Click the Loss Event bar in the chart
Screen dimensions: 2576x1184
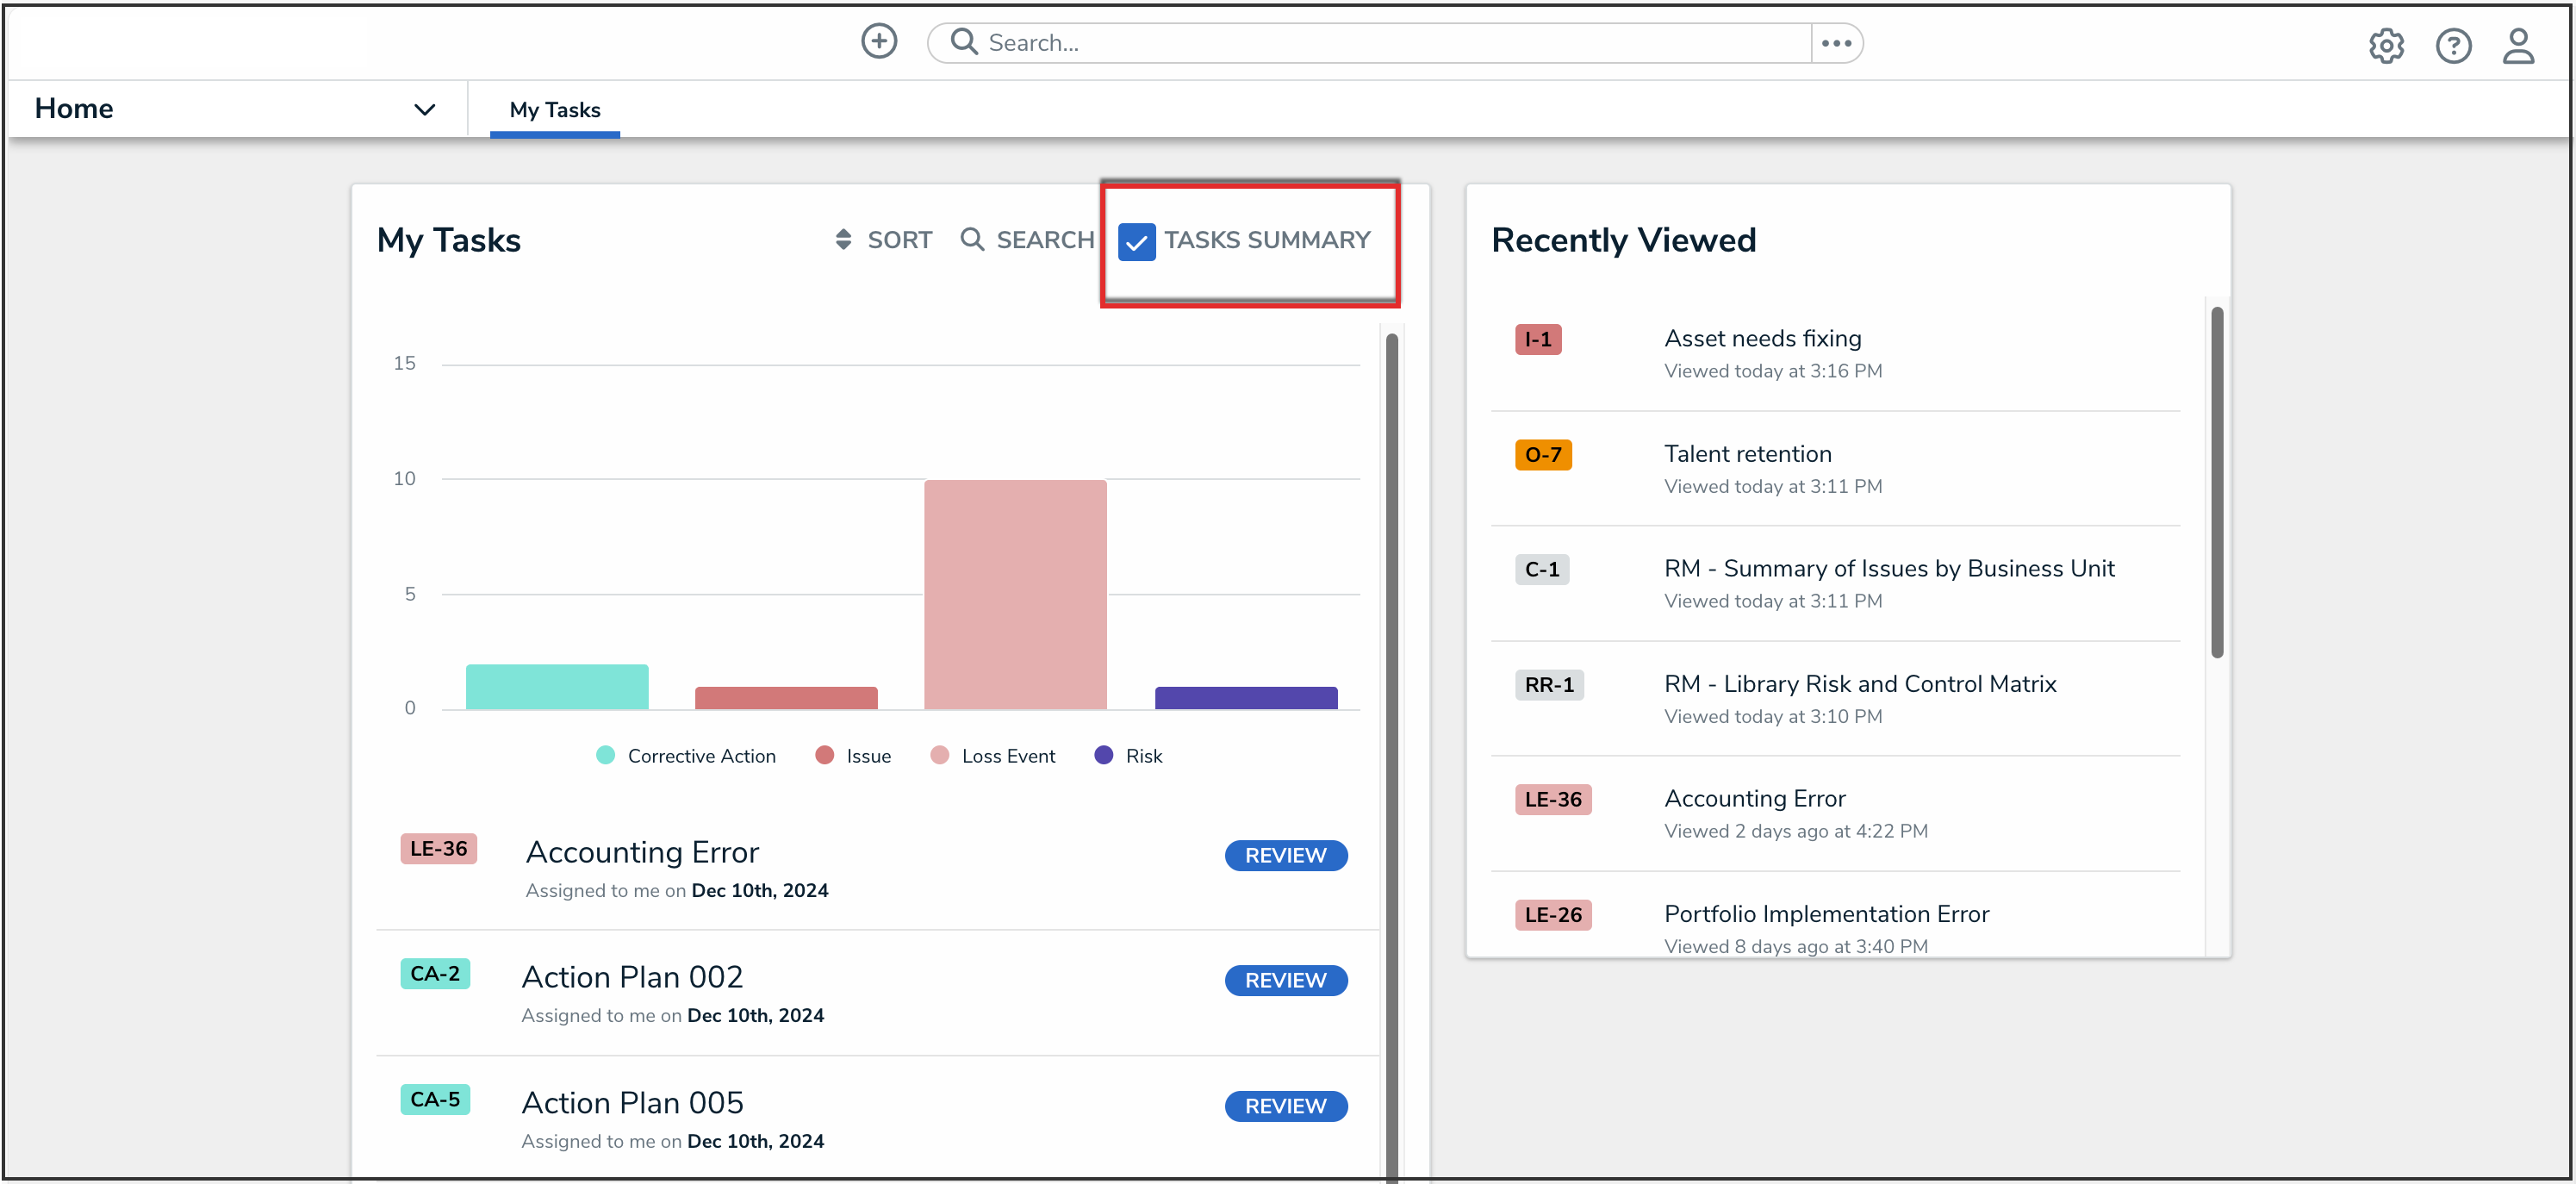(x=1015, y=595)
